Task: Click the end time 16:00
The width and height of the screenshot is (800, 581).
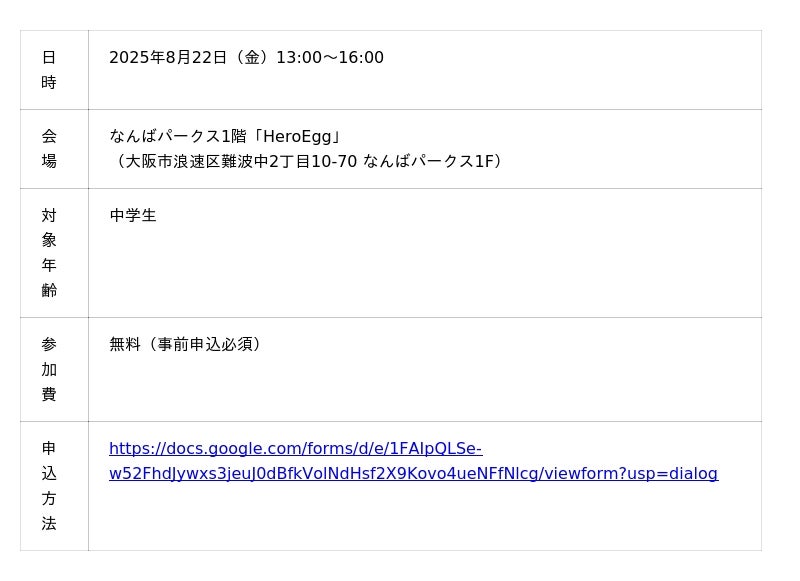Action: 361,58
